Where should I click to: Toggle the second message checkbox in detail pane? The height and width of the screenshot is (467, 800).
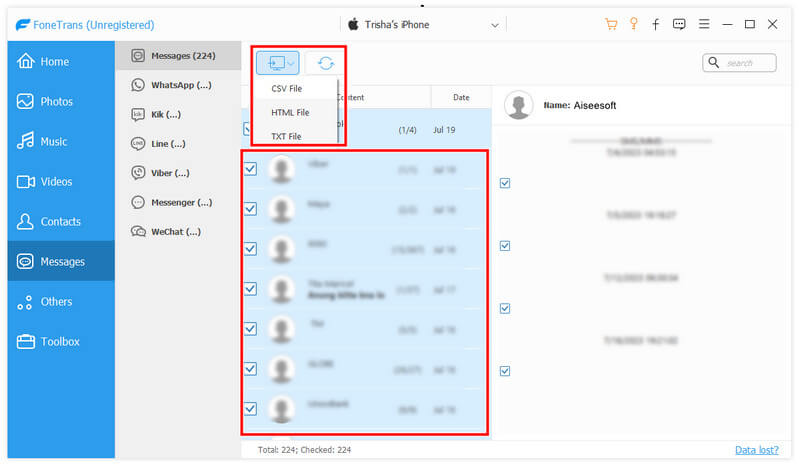click(x=505, y=246)
